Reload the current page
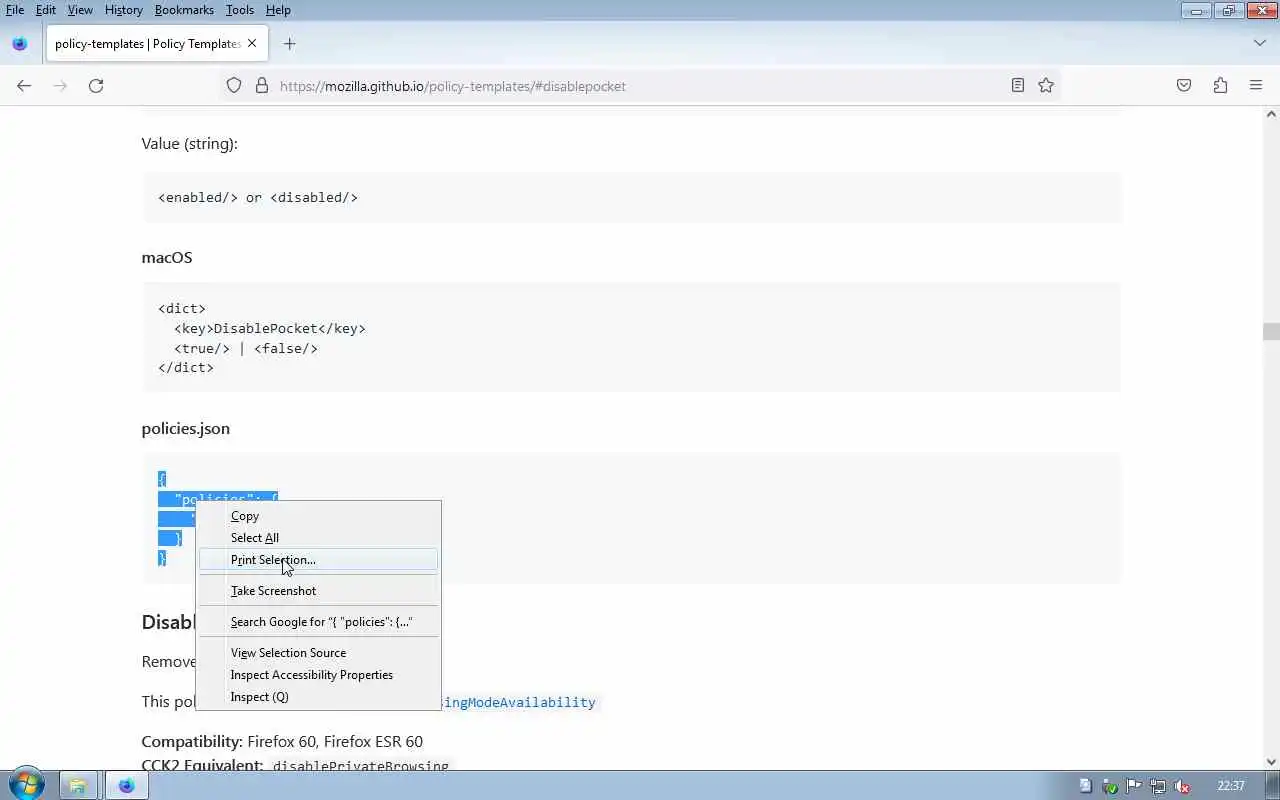This screenshot has width=1280, height=800. 96,86
